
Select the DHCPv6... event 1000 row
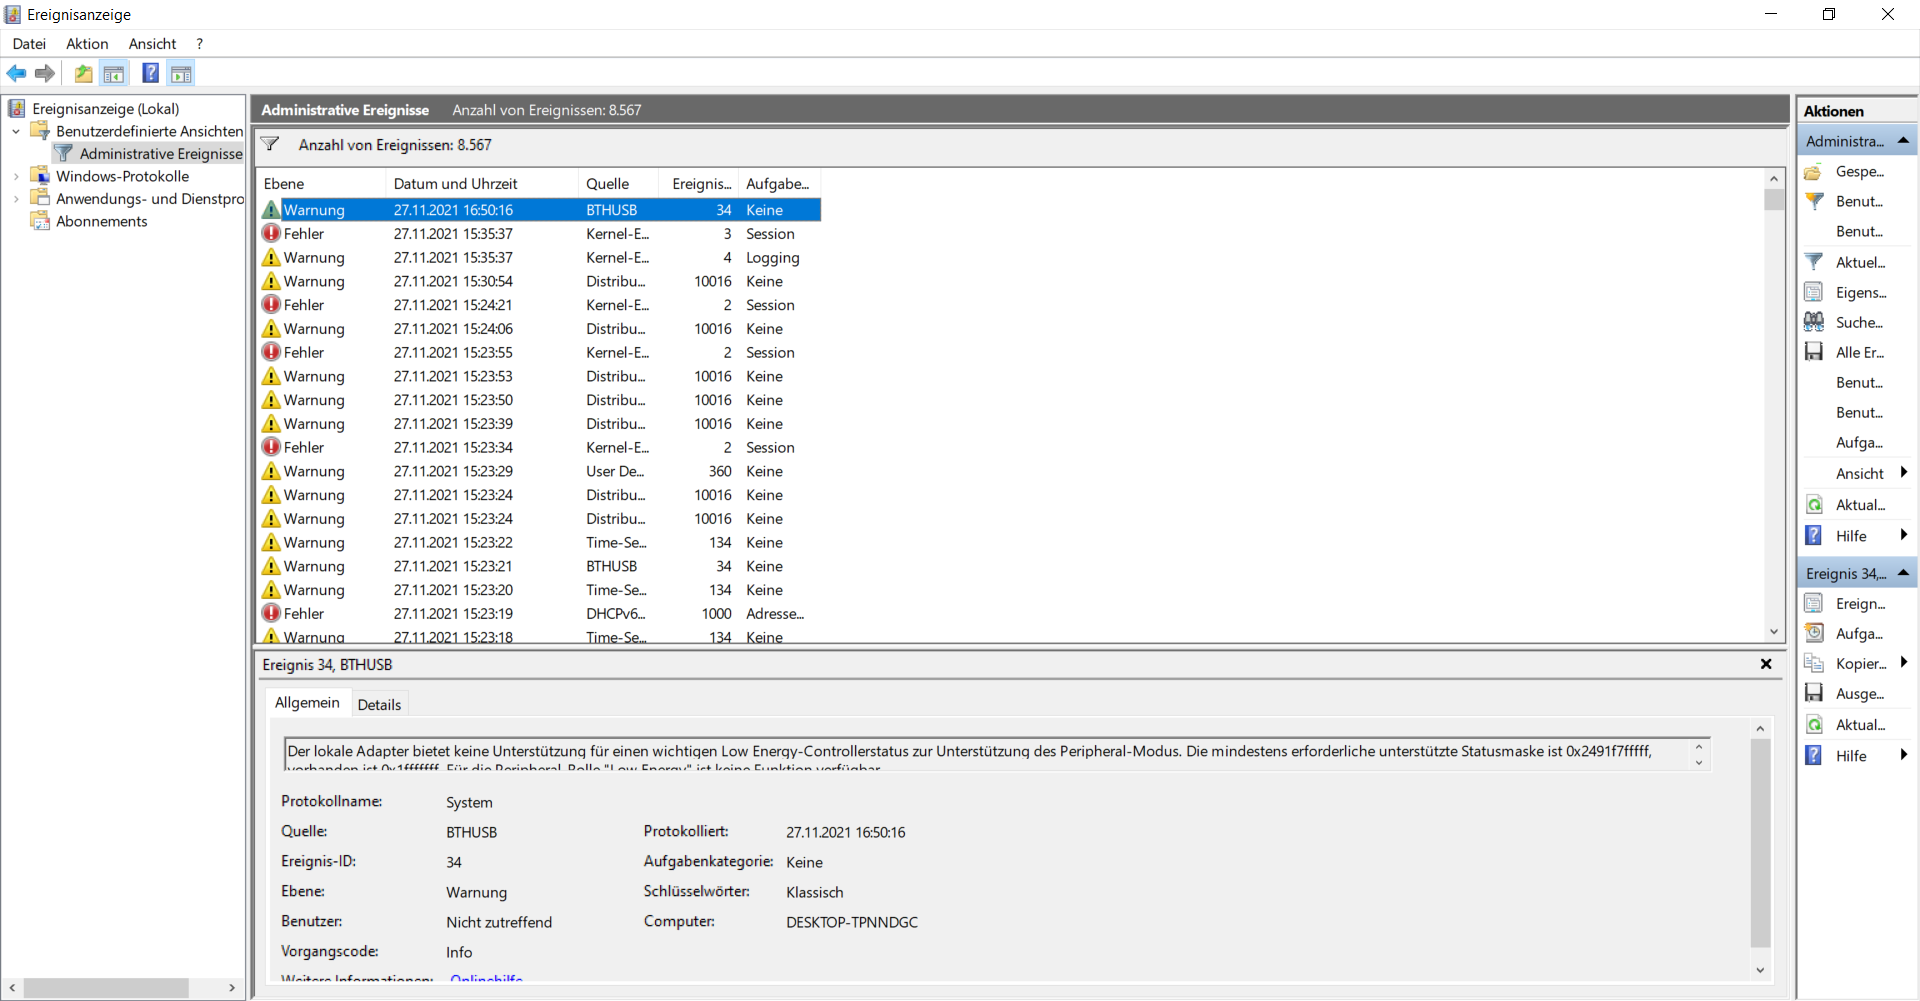click(539, 614)
